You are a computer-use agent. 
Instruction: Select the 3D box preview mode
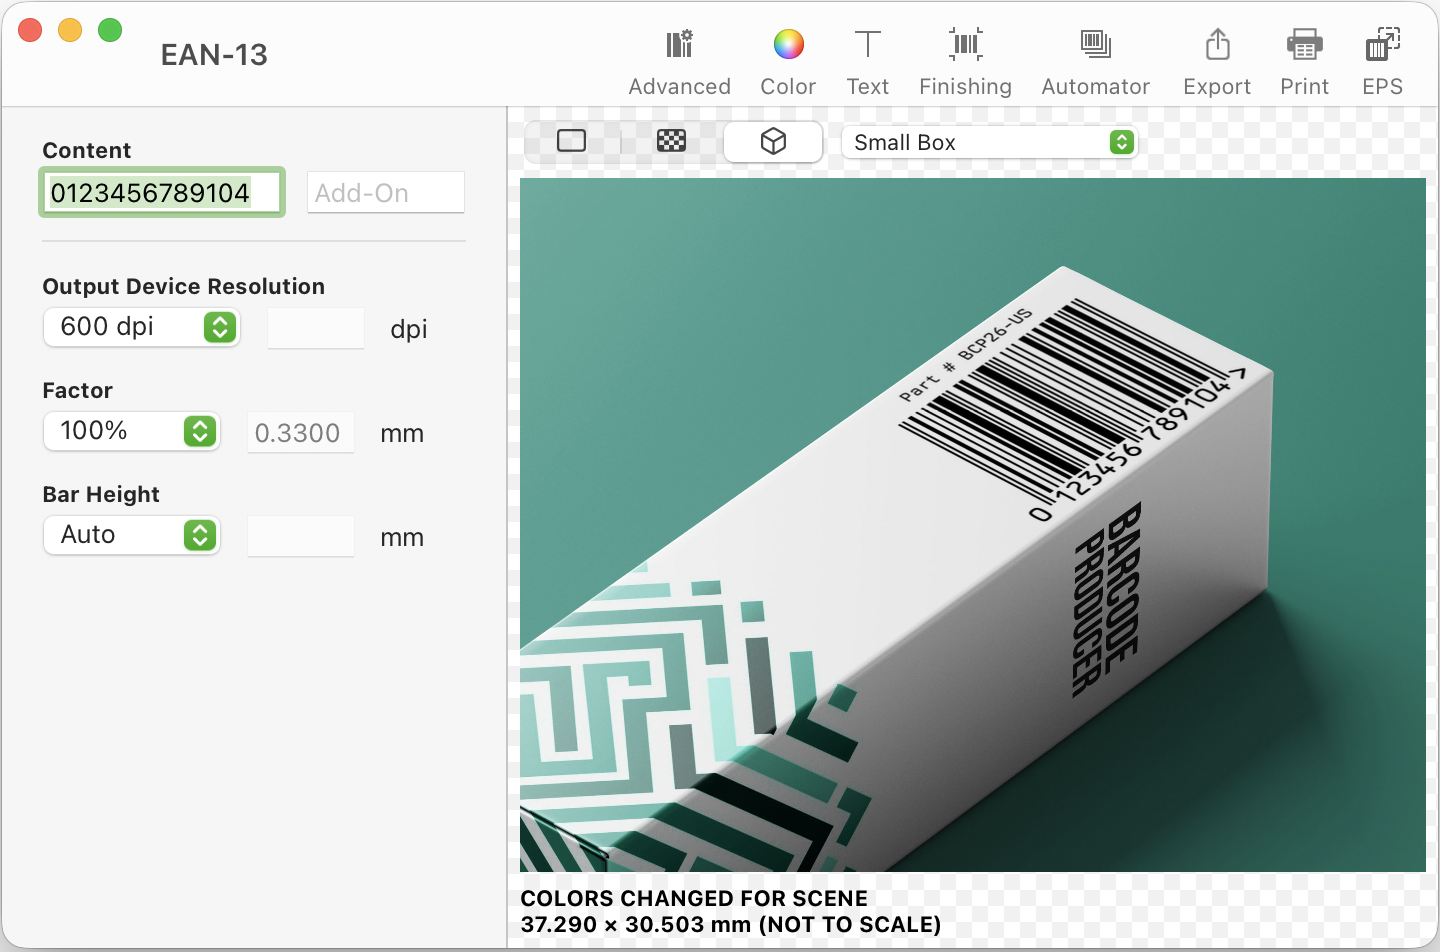(773, 141)
